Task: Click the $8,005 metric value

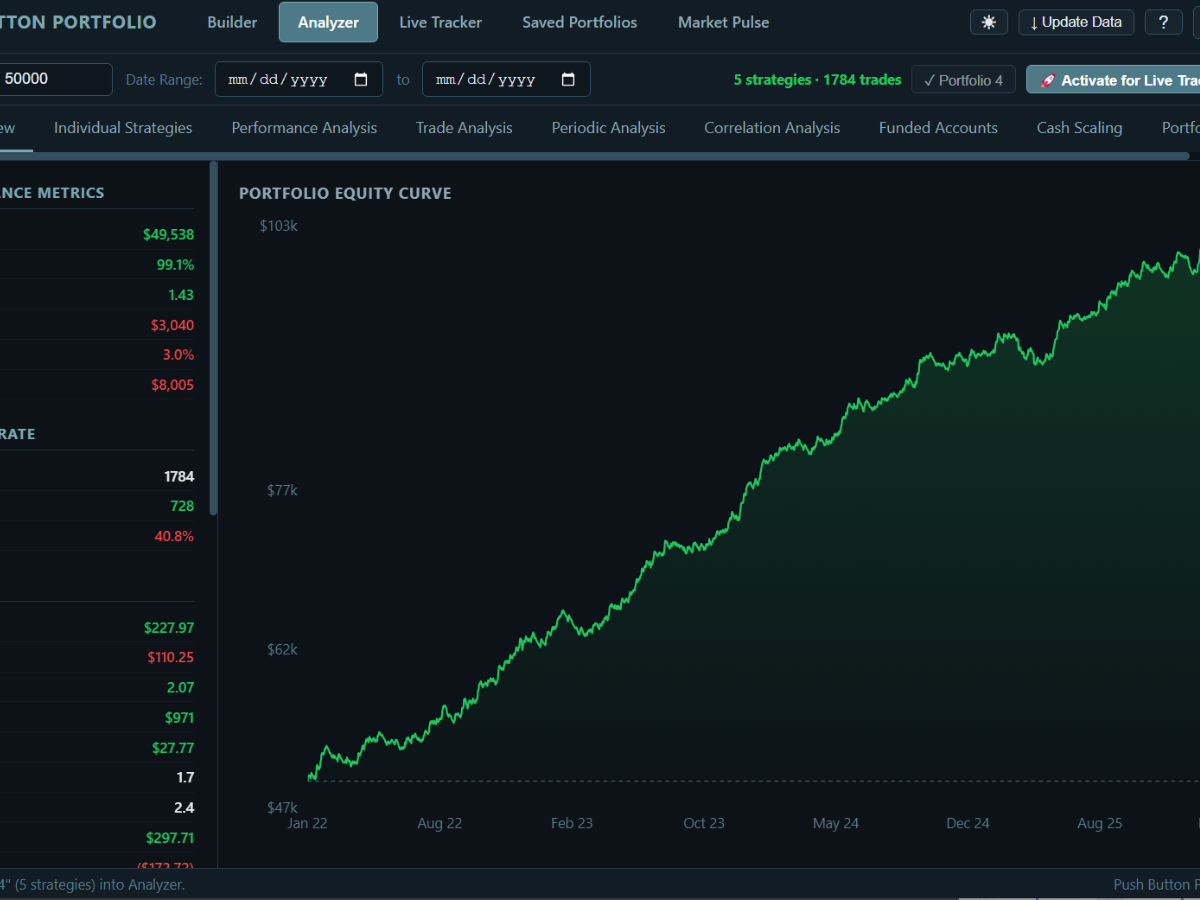Action: click(x=172, y=385)
